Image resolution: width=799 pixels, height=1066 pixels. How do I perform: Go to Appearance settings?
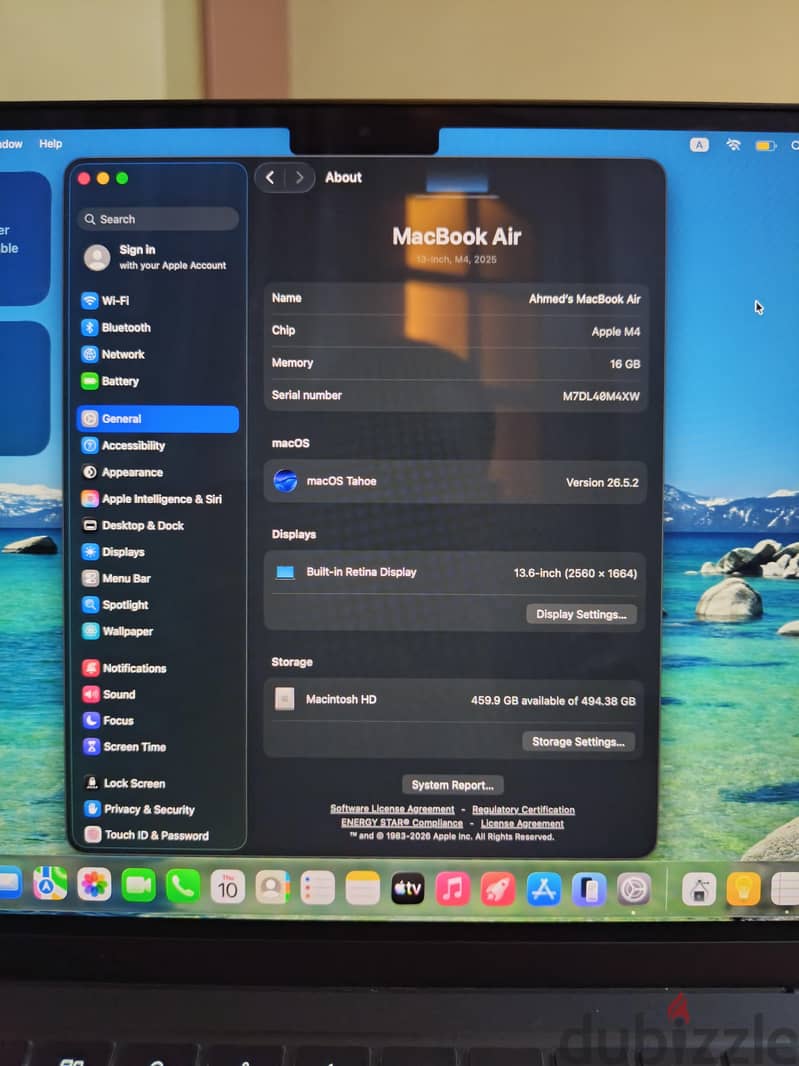click(x=158, y=472)
